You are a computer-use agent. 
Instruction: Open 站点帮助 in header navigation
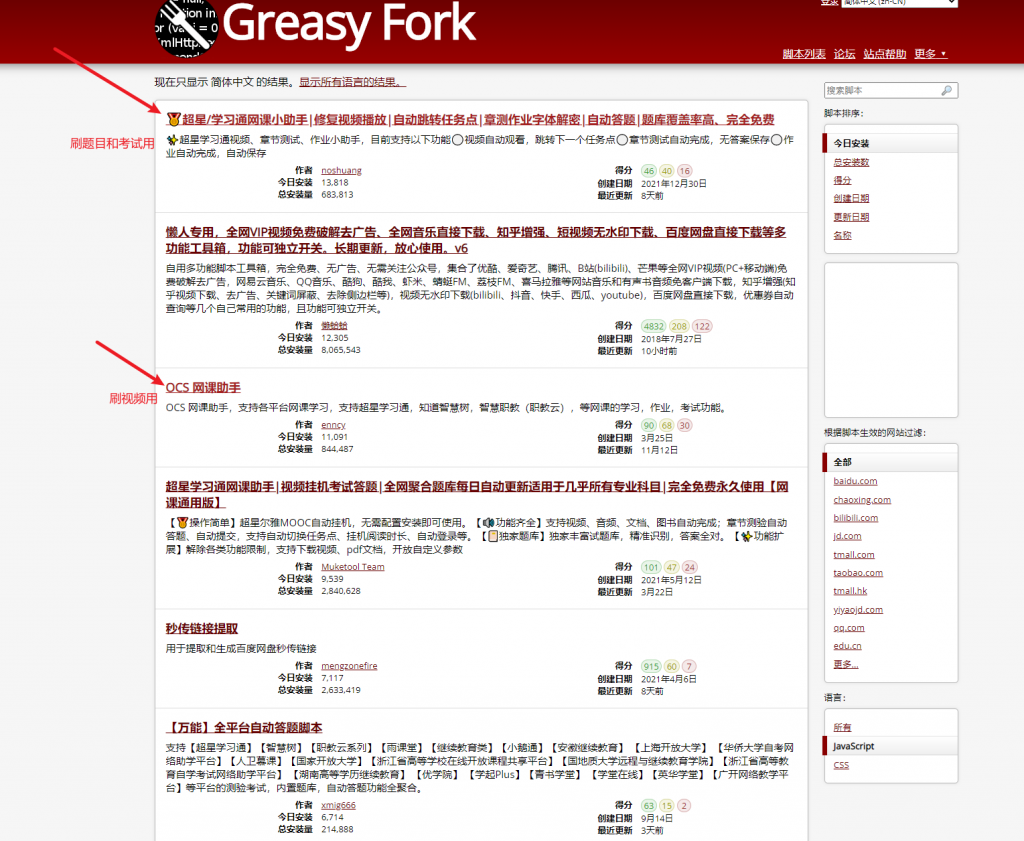[885, 54]
